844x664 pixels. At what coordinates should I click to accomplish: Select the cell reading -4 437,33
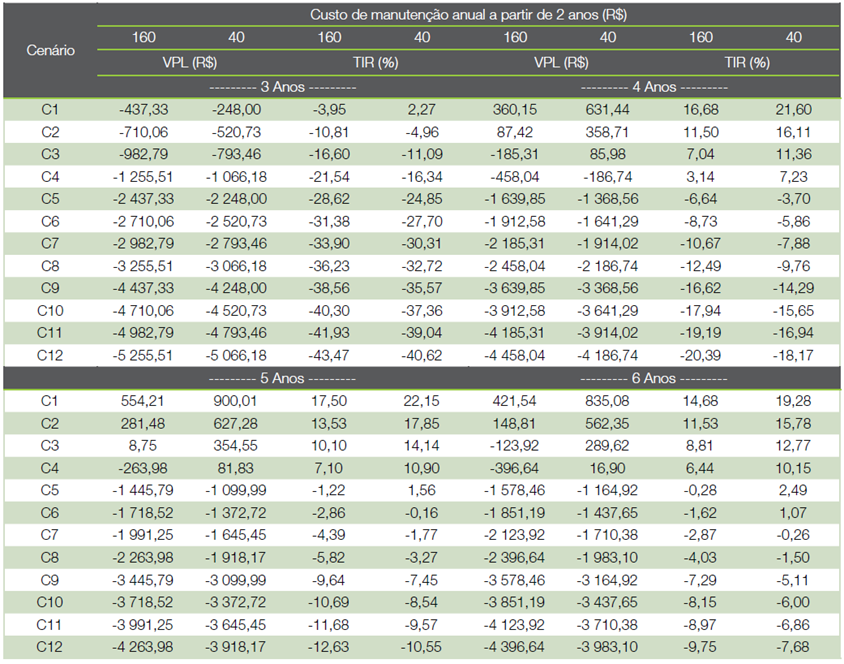143,288
